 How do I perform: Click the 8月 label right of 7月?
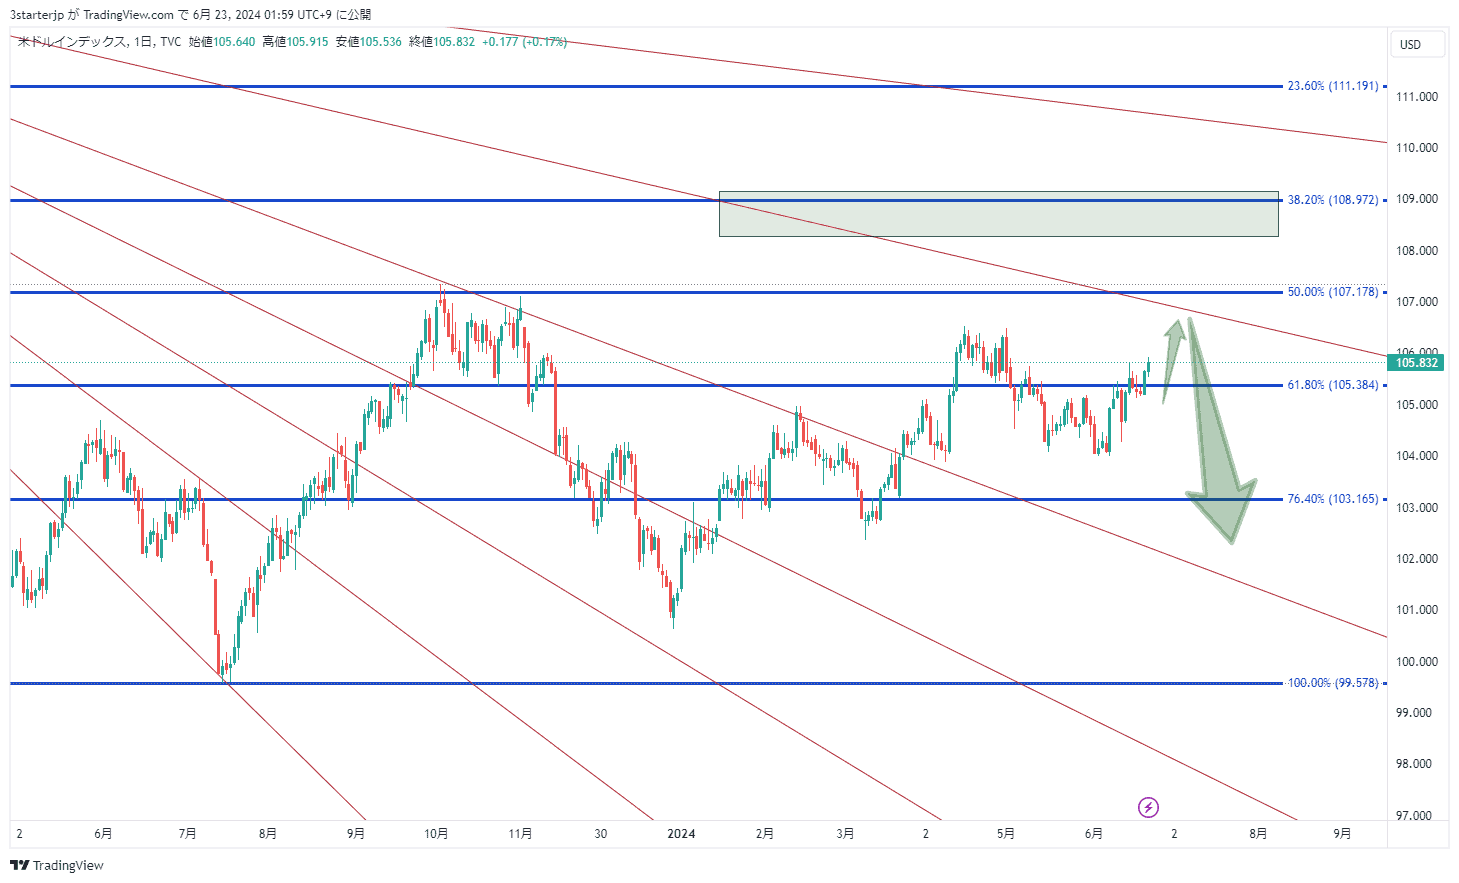pos(267,834)
